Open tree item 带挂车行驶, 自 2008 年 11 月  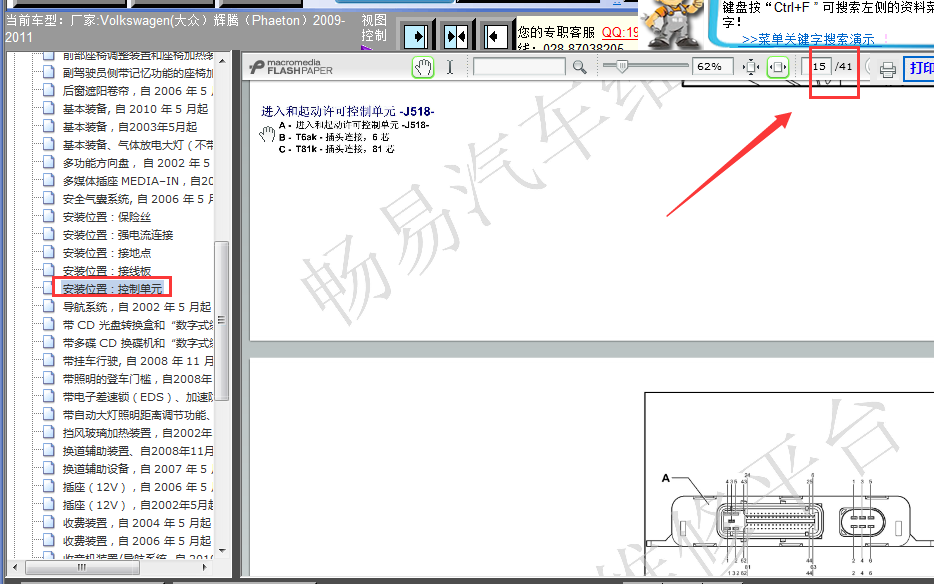tap(138, 361)
